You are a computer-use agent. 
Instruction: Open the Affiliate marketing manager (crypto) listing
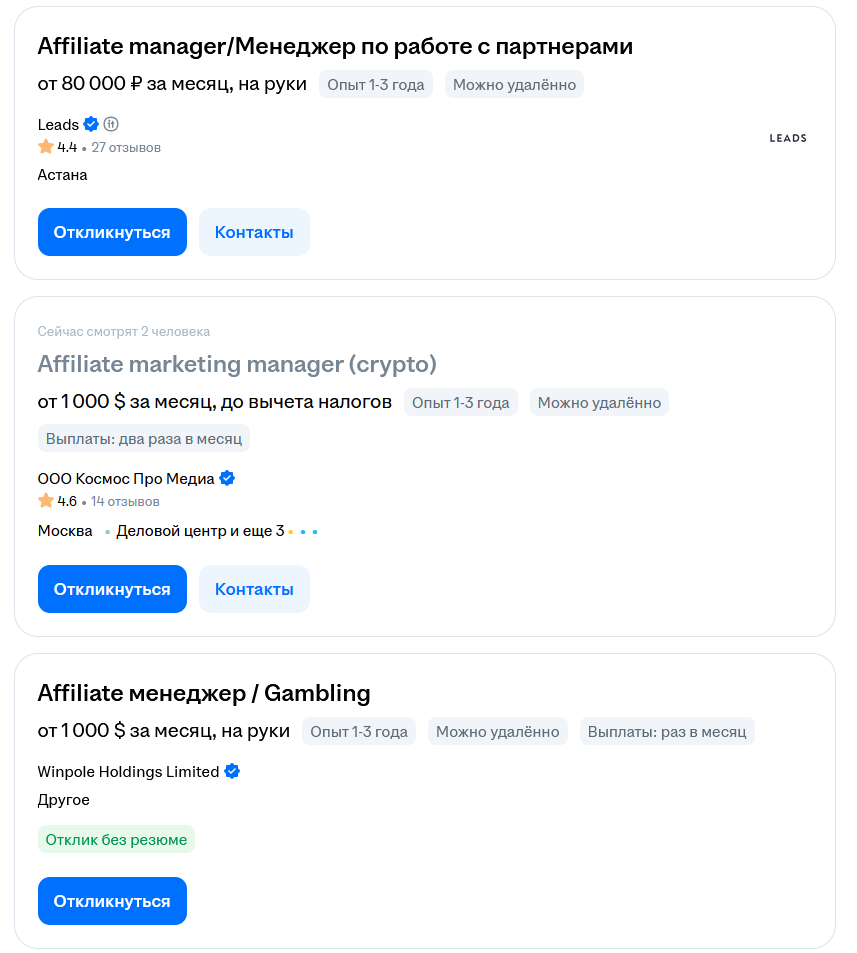(237, 364)
